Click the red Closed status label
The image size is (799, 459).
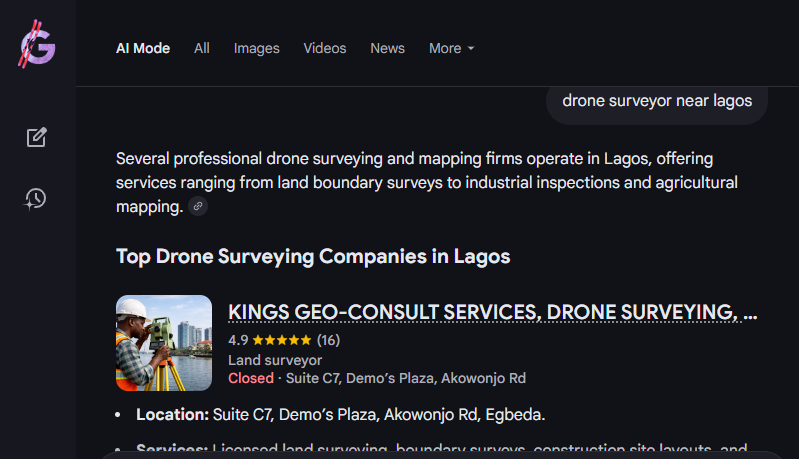pos(251,378)
